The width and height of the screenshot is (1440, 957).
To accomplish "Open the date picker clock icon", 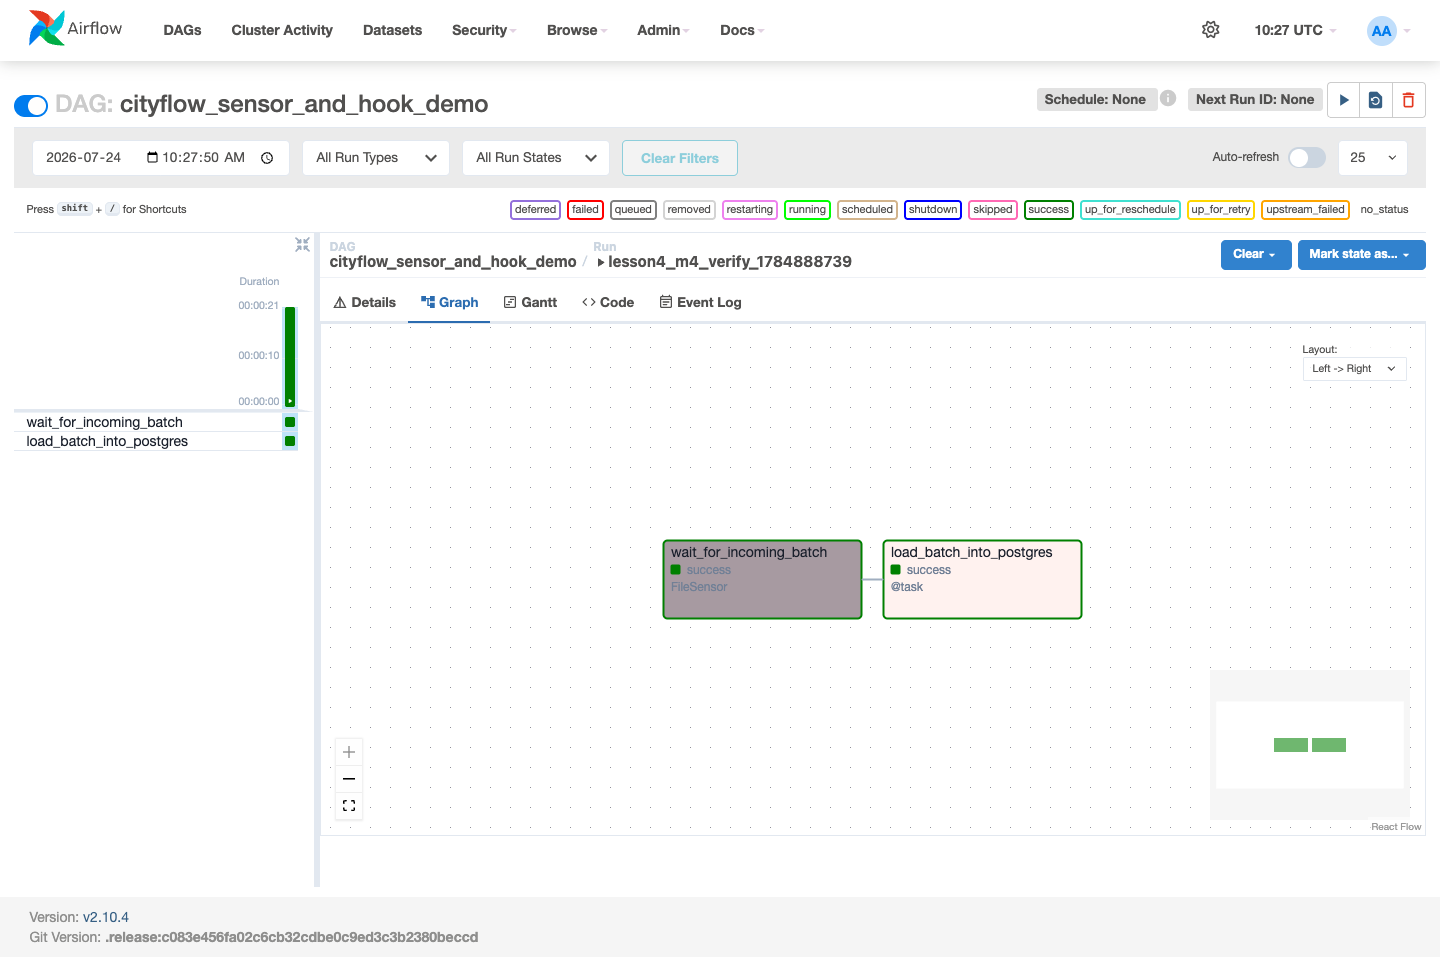I will [x=267, y=158].
